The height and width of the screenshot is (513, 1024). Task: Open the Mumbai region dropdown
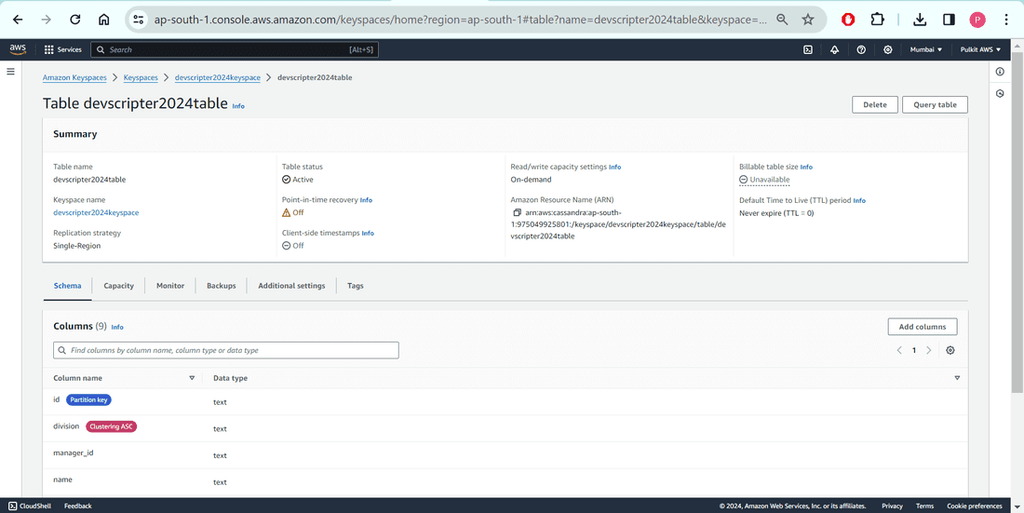pos(926,50)
